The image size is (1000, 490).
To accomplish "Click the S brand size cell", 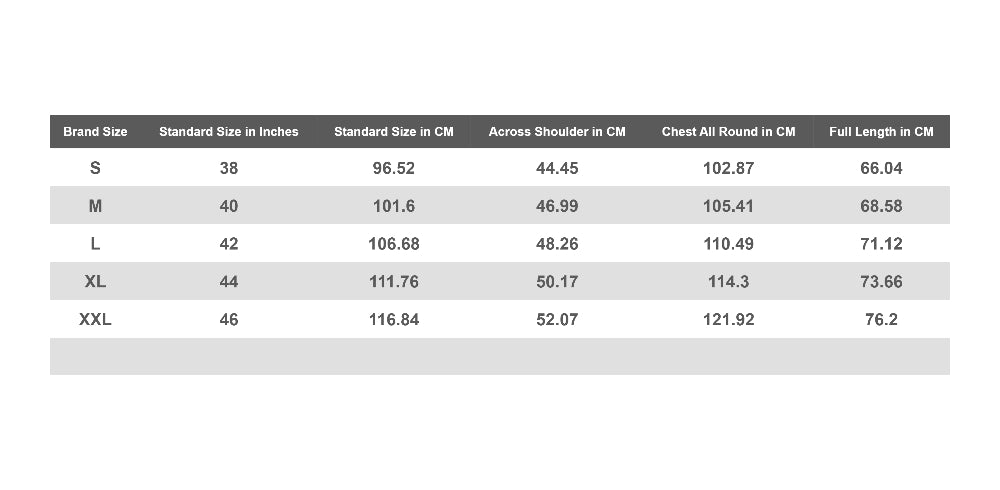I will pyautogui.click(x=95, y=168).
